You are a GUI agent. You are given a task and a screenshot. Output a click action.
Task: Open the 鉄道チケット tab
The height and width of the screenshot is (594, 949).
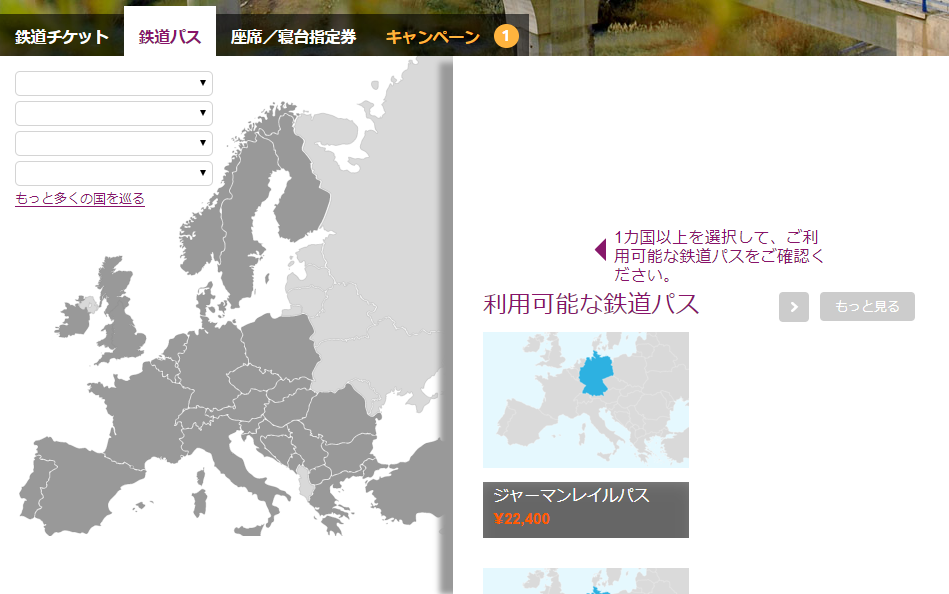point(62,37)
